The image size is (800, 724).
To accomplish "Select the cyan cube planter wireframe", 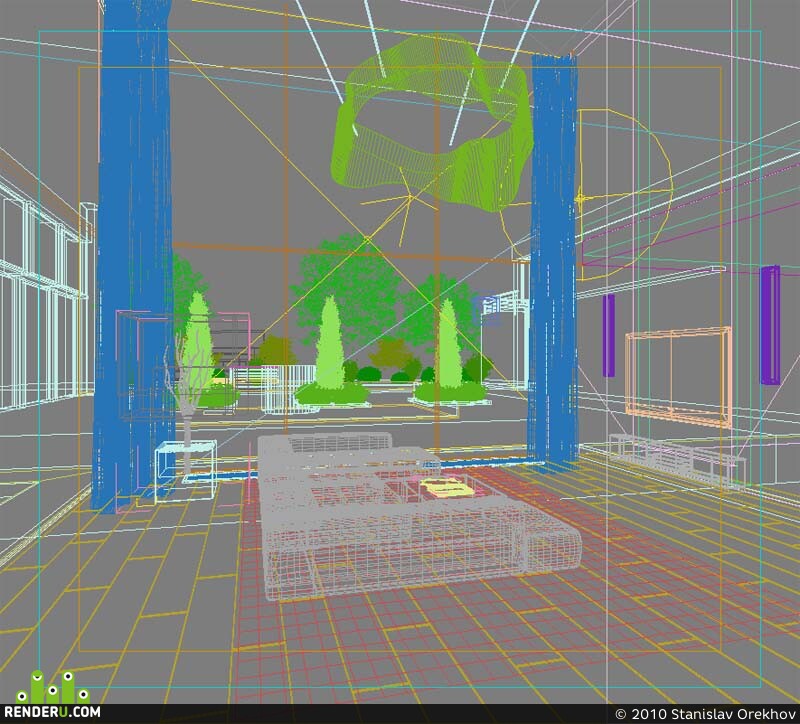I will pyautogui.click(x=186, y=470).
